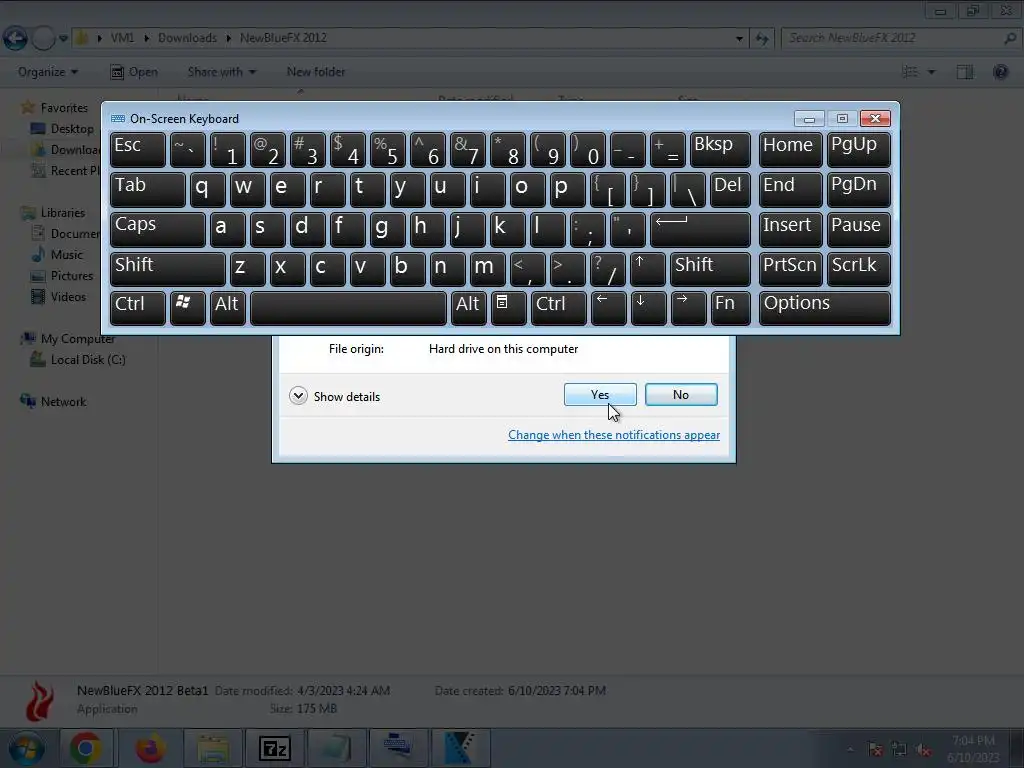Open Options on the On-Screen Keyboard
Image resolution: width=1024 pixels, height=768 pixels.
click(825, 308)
